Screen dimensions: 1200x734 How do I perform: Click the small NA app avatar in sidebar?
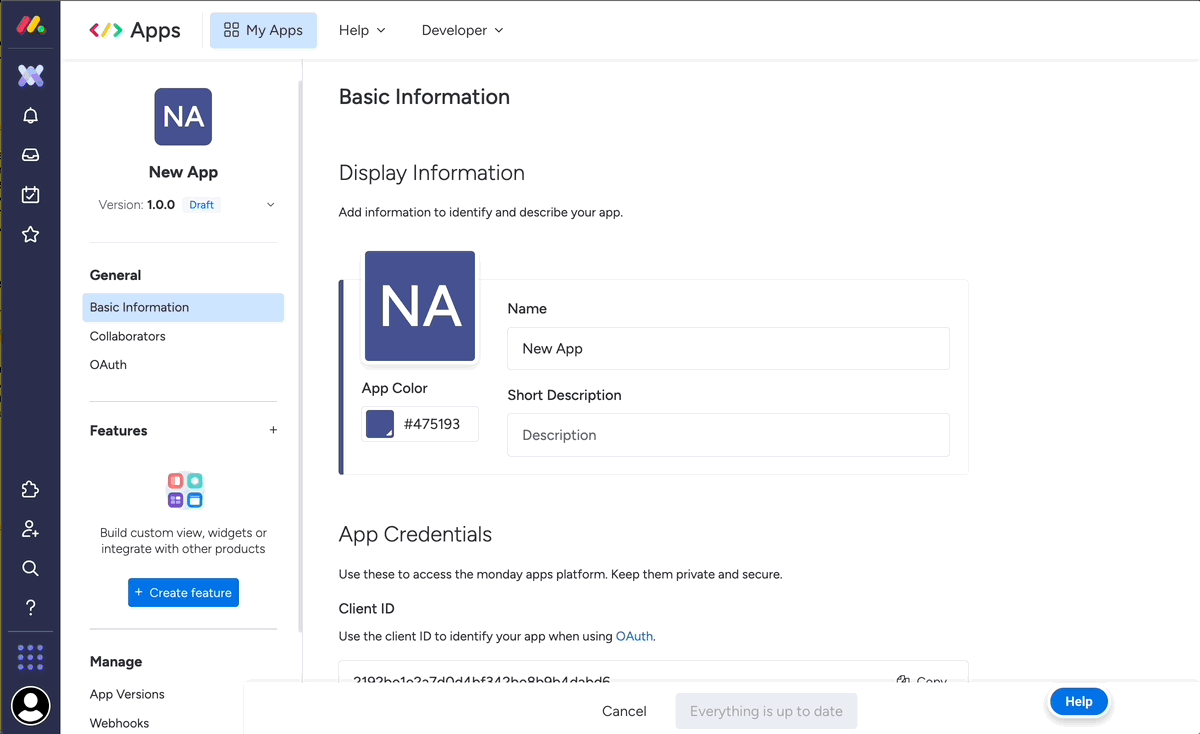(x=183, y=117)
